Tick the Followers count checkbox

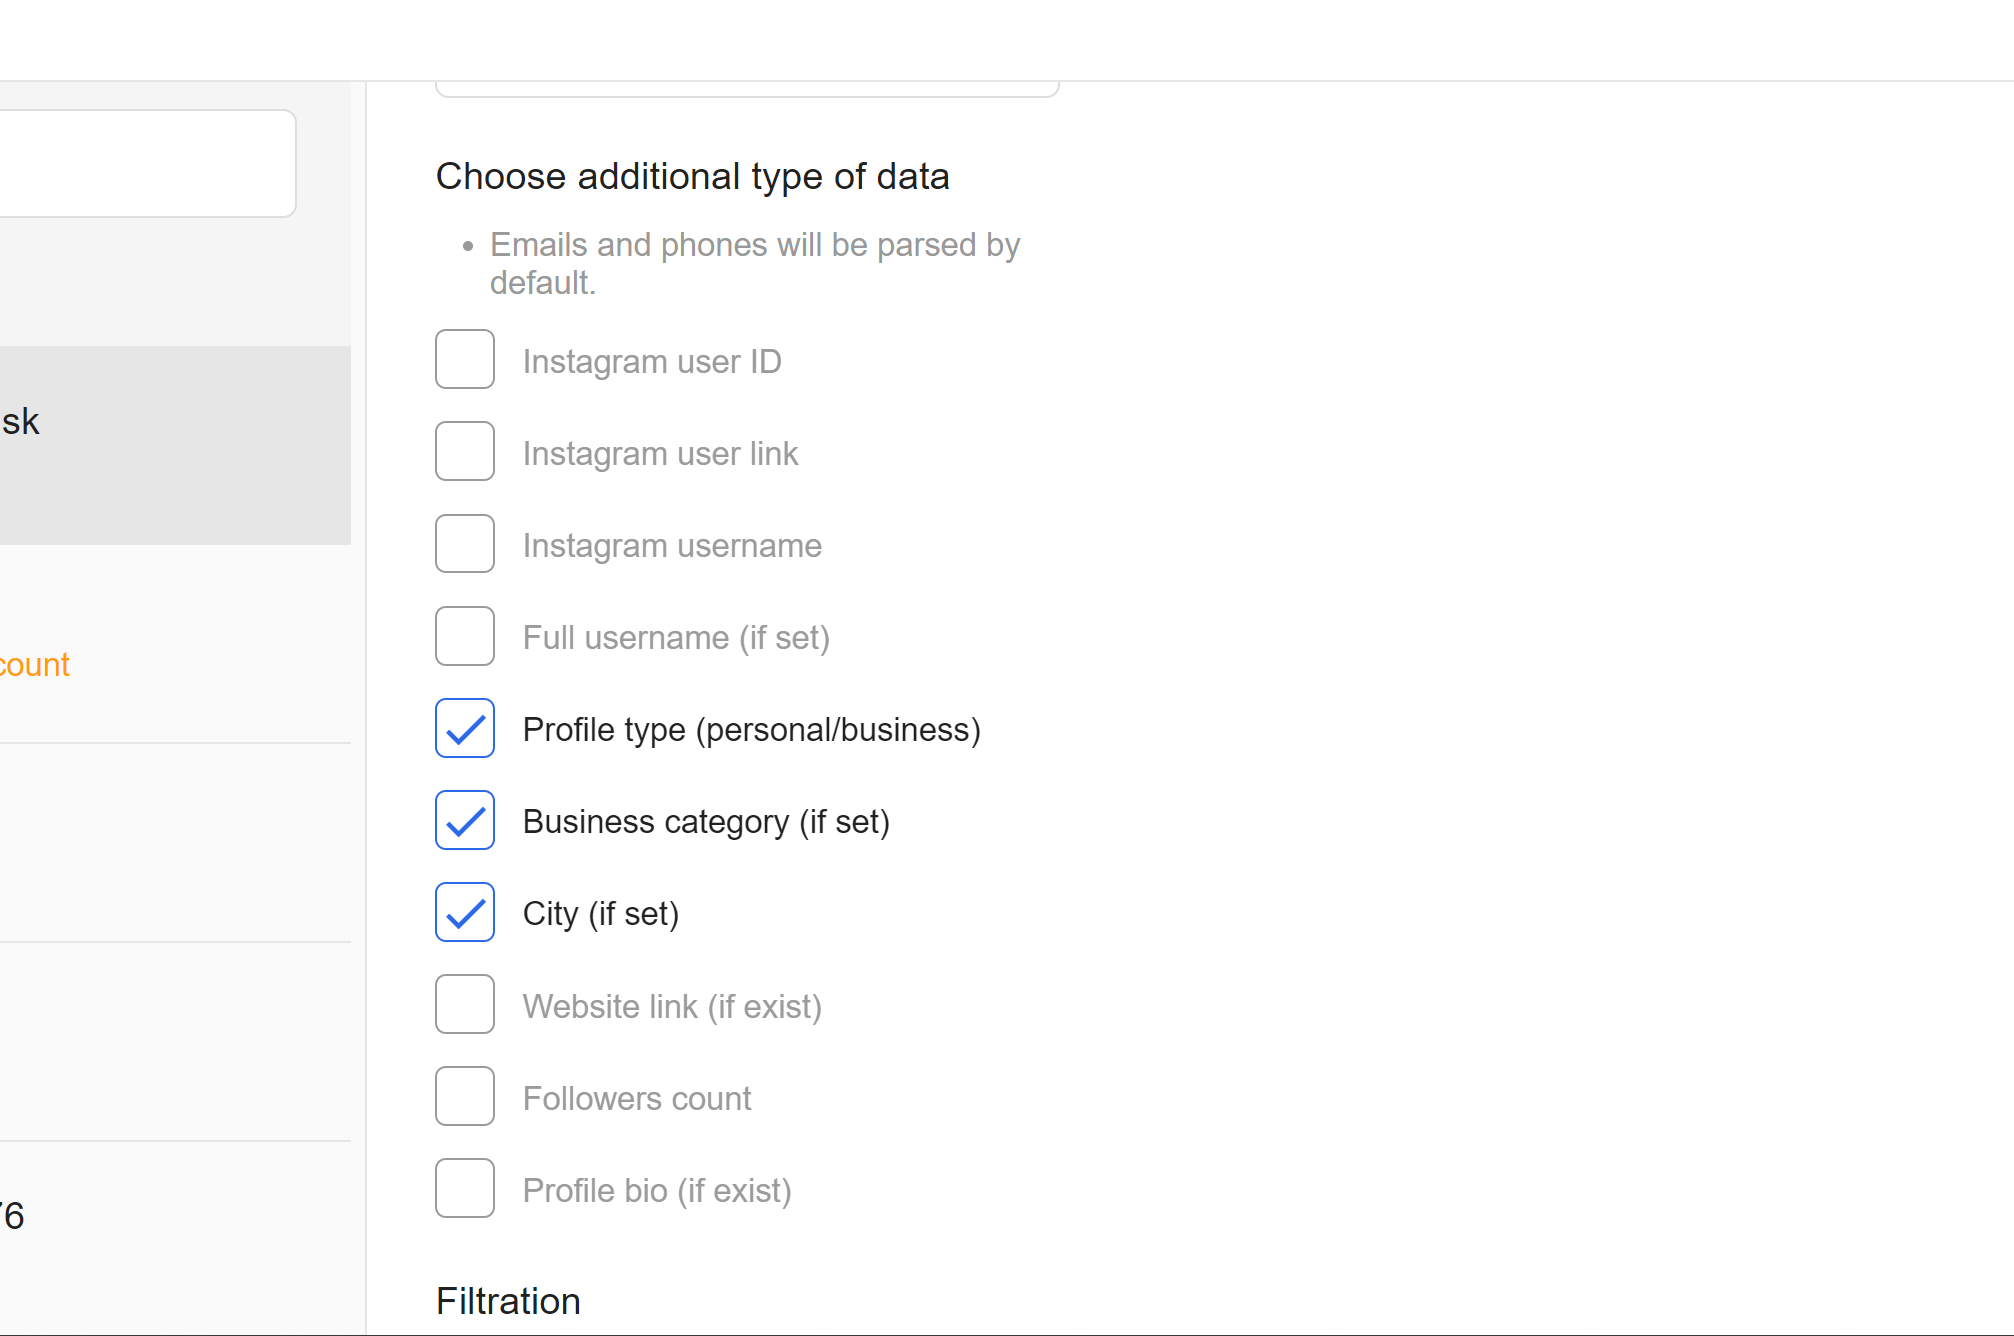pos(465,1096)
